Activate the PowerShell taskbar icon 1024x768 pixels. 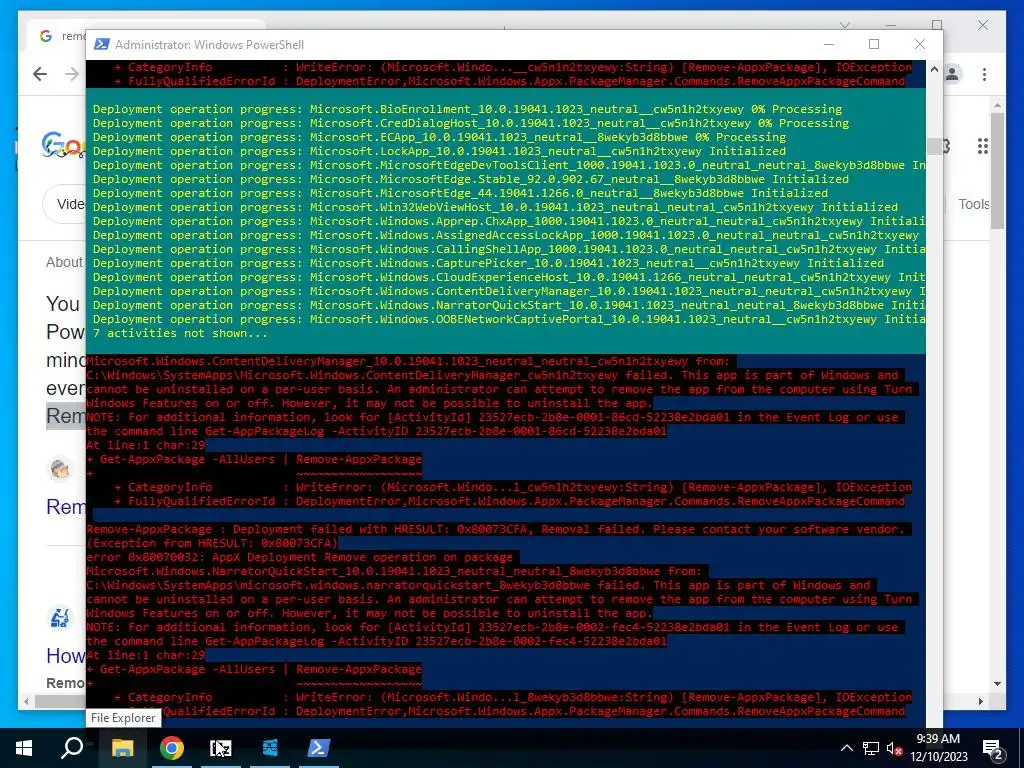point(319,748)
